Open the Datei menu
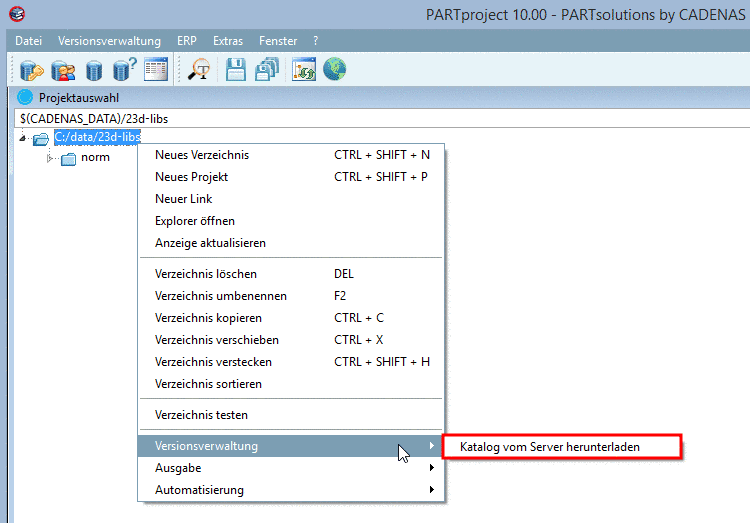Image resolution: width=750 pixels, height=523 pixels. pos(29,41)
